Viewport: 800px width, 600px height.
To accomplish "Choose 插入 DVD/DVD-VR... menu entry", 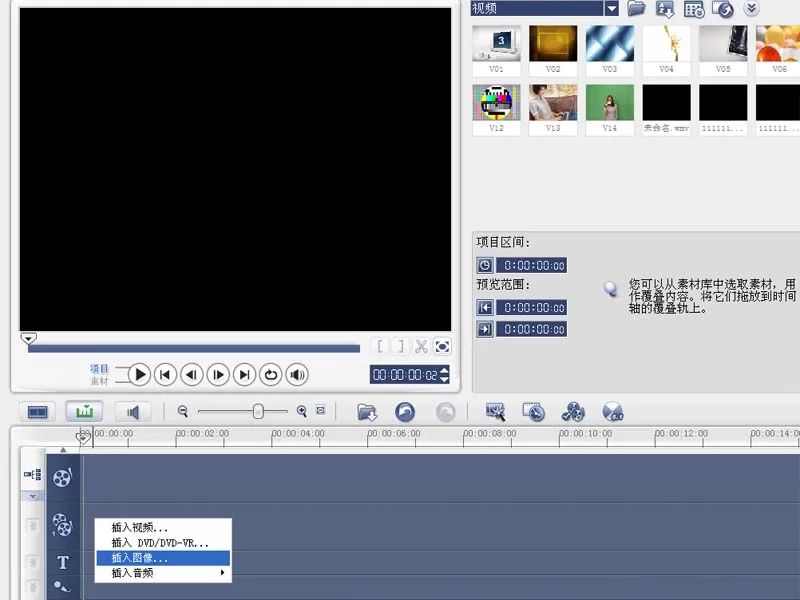I will coord(163,543).
